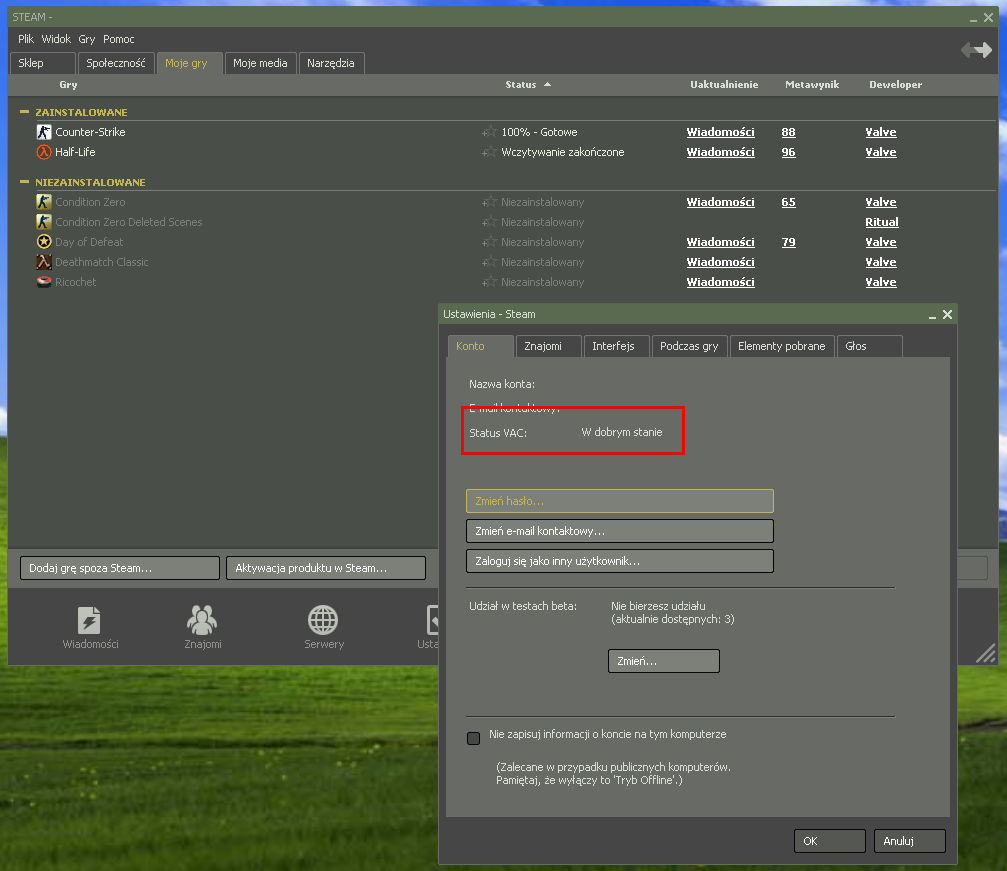This screenshot has height=871, width=1007.
Task: Click the Condition Zero Deleted Scenes icon
Action: [44, 222]
